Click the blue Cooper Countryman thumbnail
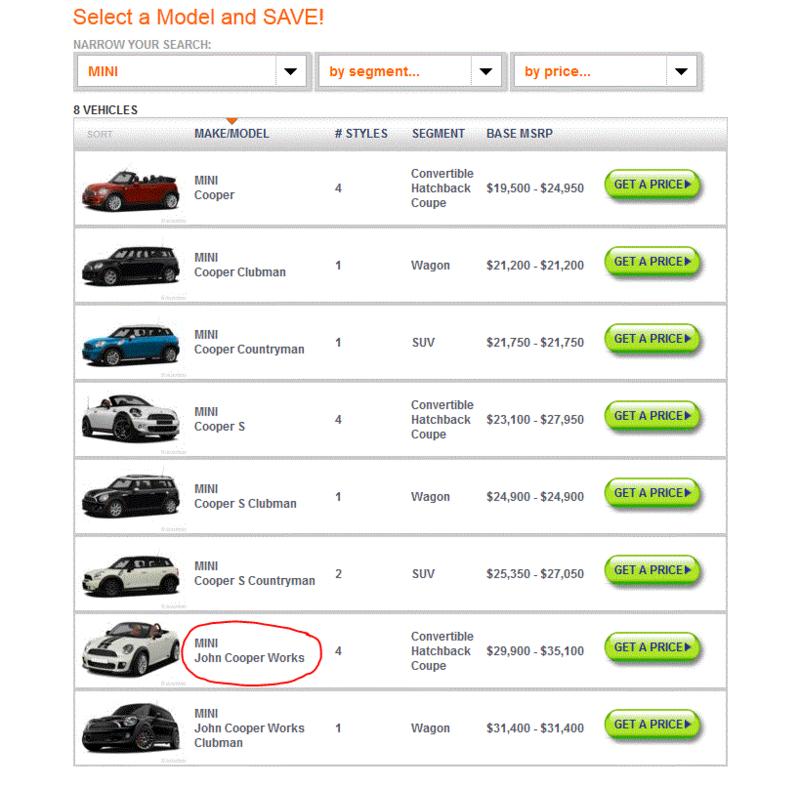800x789 pixels. [x=131, y=344]
